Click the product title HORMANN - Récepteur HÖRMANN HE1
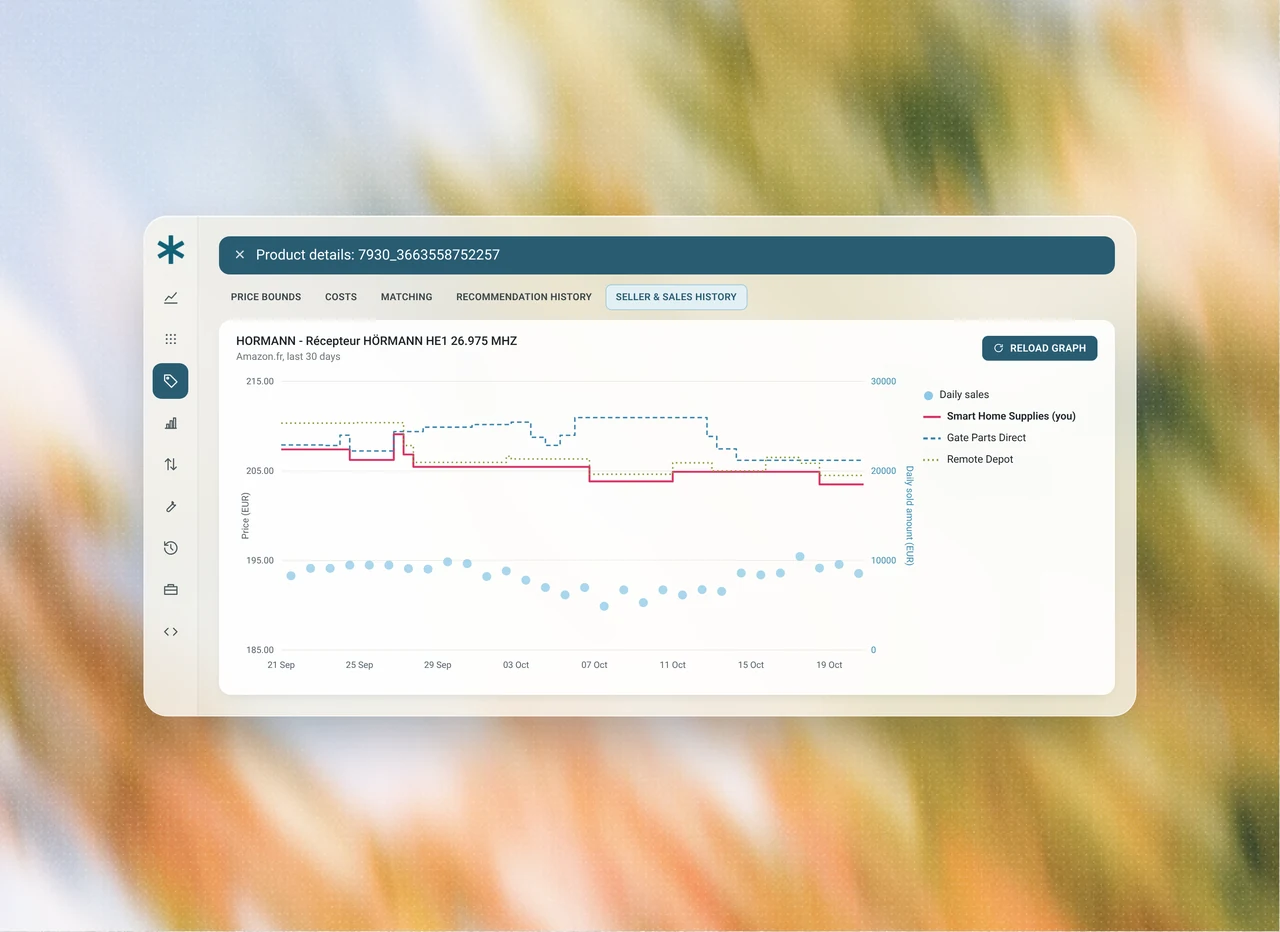1280x932 pixels. pos(377,341)
